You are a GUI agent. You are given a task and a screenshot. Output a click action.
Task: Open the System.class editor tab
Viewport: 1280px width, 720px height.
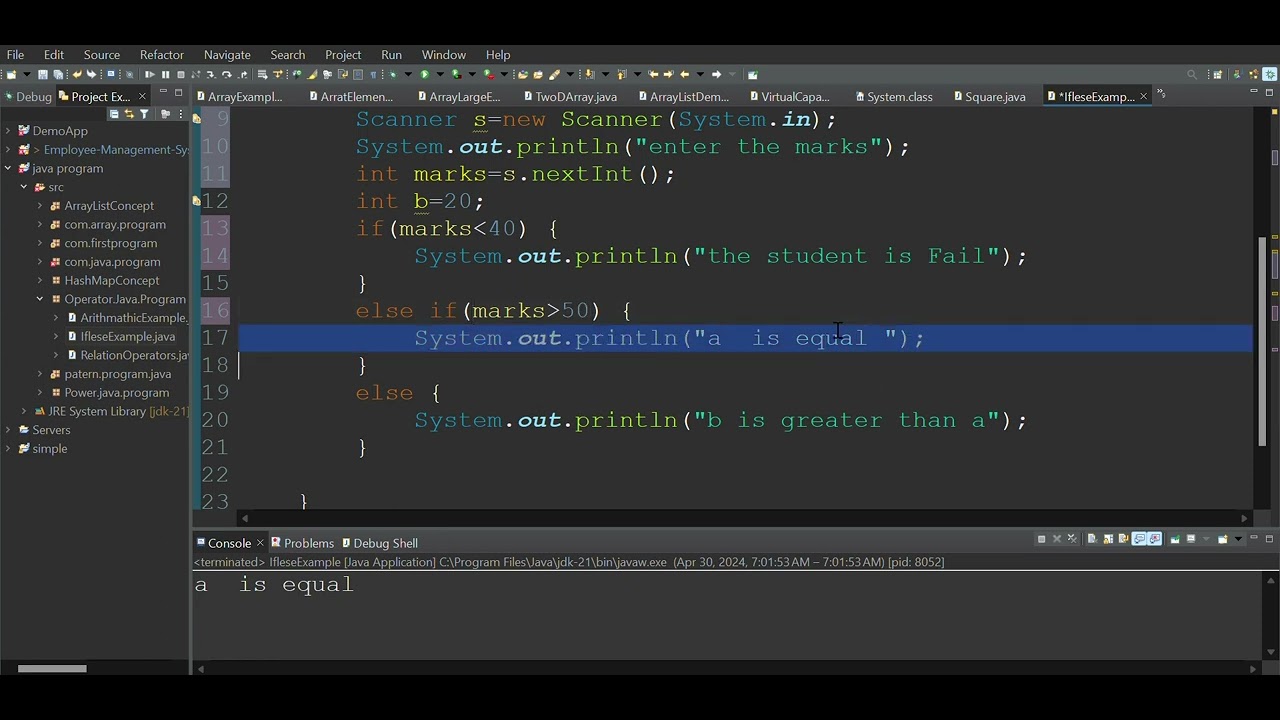coord(892,97)
